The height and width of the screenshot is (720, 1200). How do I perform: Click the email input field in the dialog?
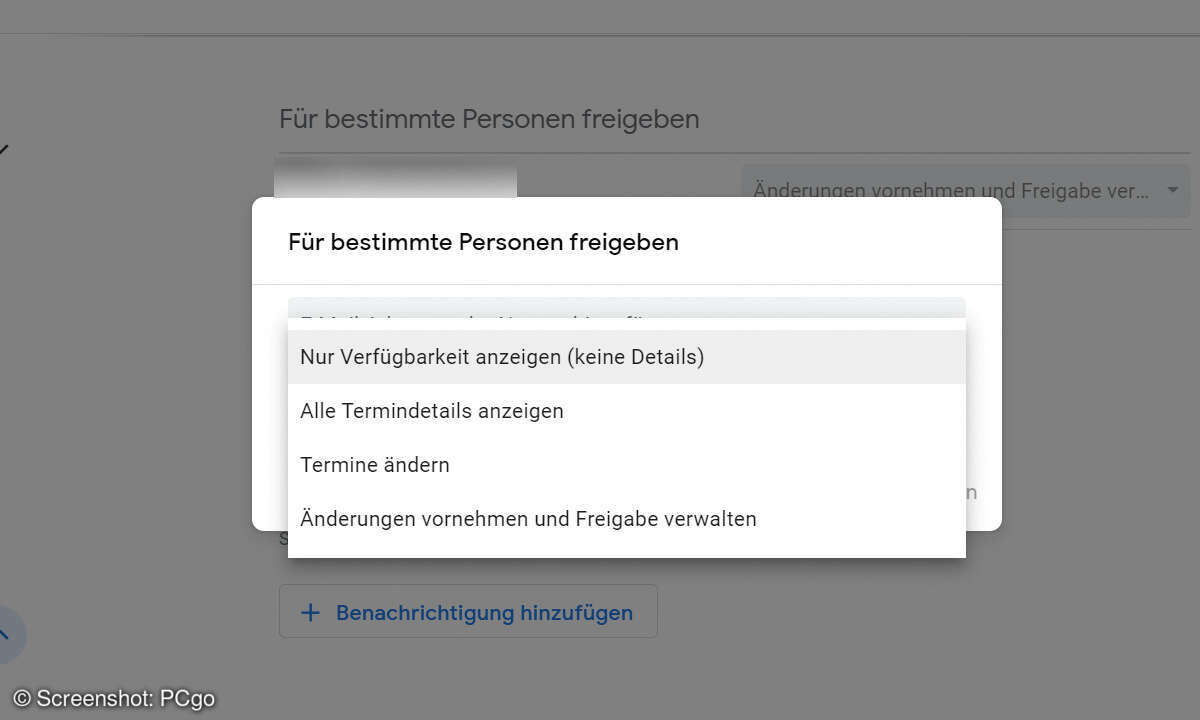pyautogui.click(x=626, y=308)
